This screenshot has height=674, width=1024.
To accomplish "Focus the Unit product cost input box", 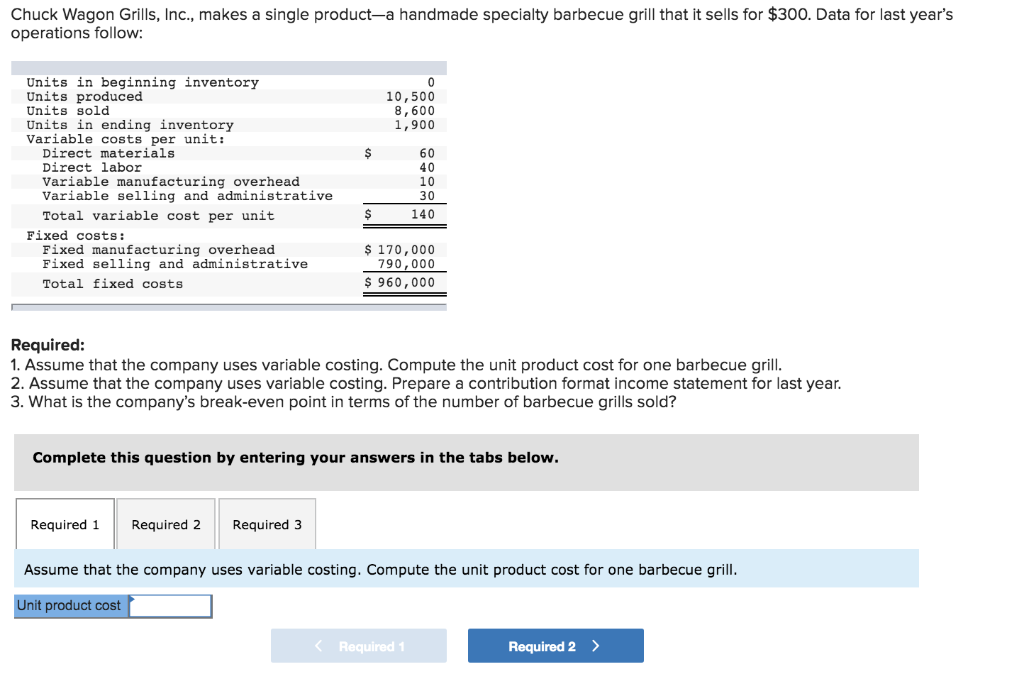I will (x=171, y=606).
